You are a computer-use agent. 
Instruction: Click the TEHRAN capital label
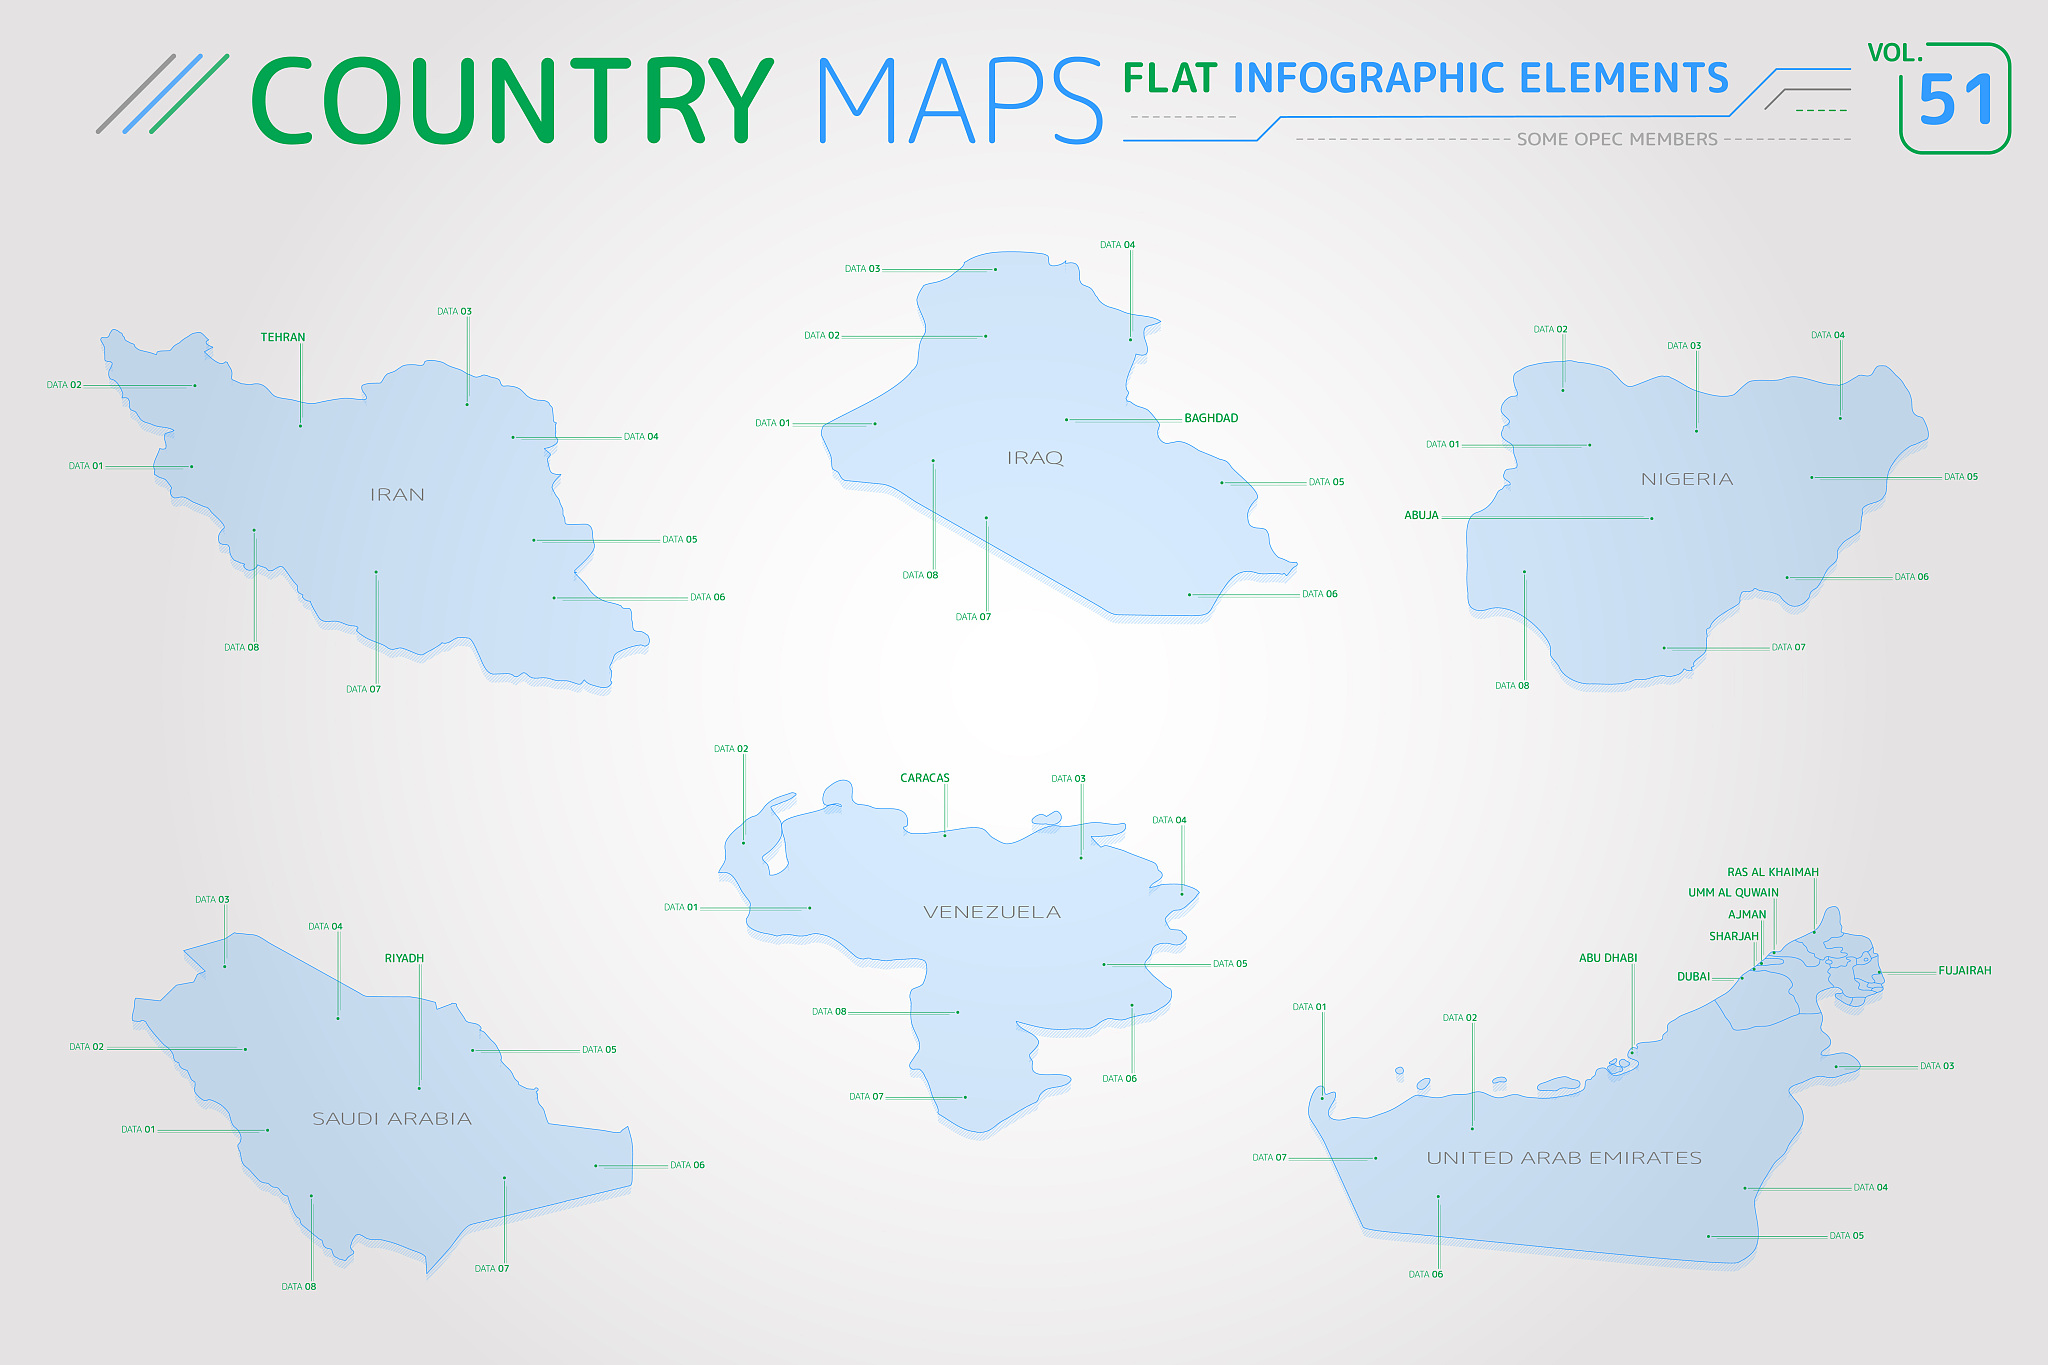click(283, 337)
